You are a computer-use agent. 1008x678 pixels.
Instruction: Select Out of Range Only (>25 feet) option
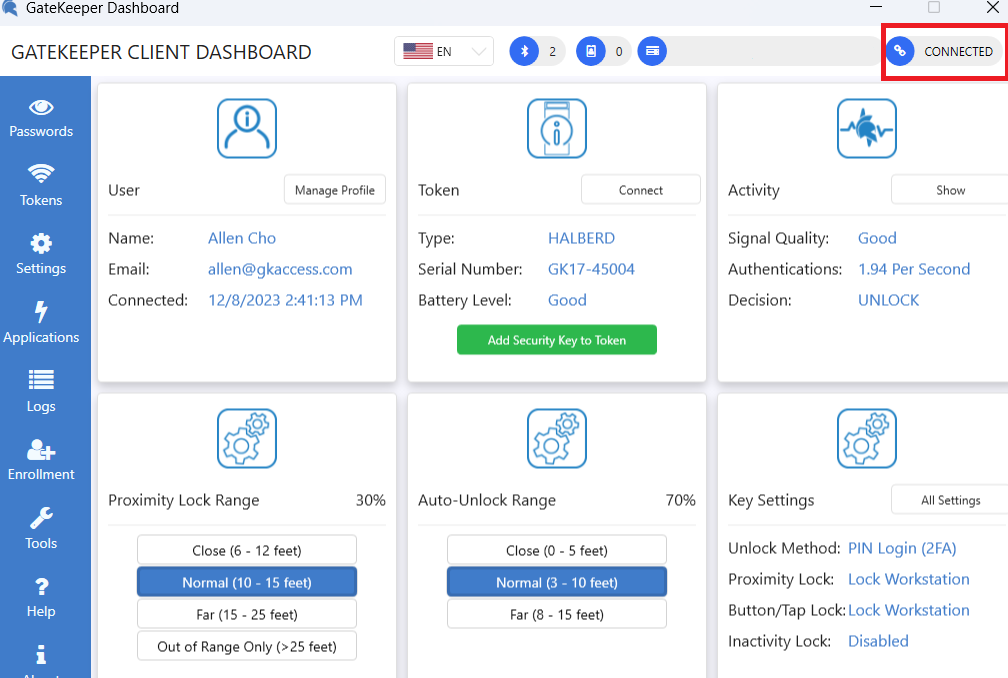click(246, 646)
